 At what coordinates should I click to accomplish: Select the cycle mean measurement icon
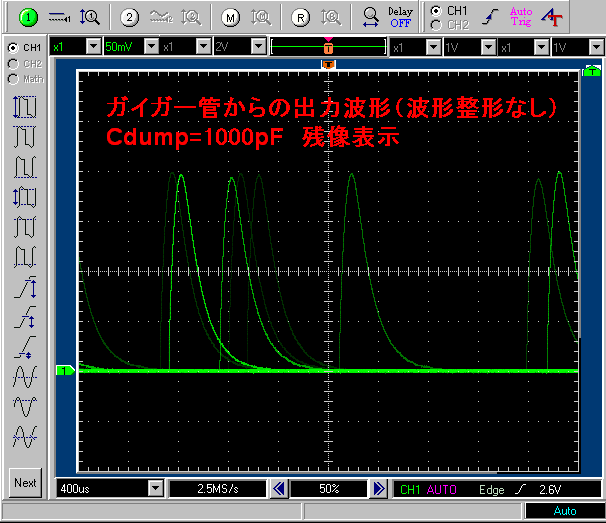pos(25,407)
